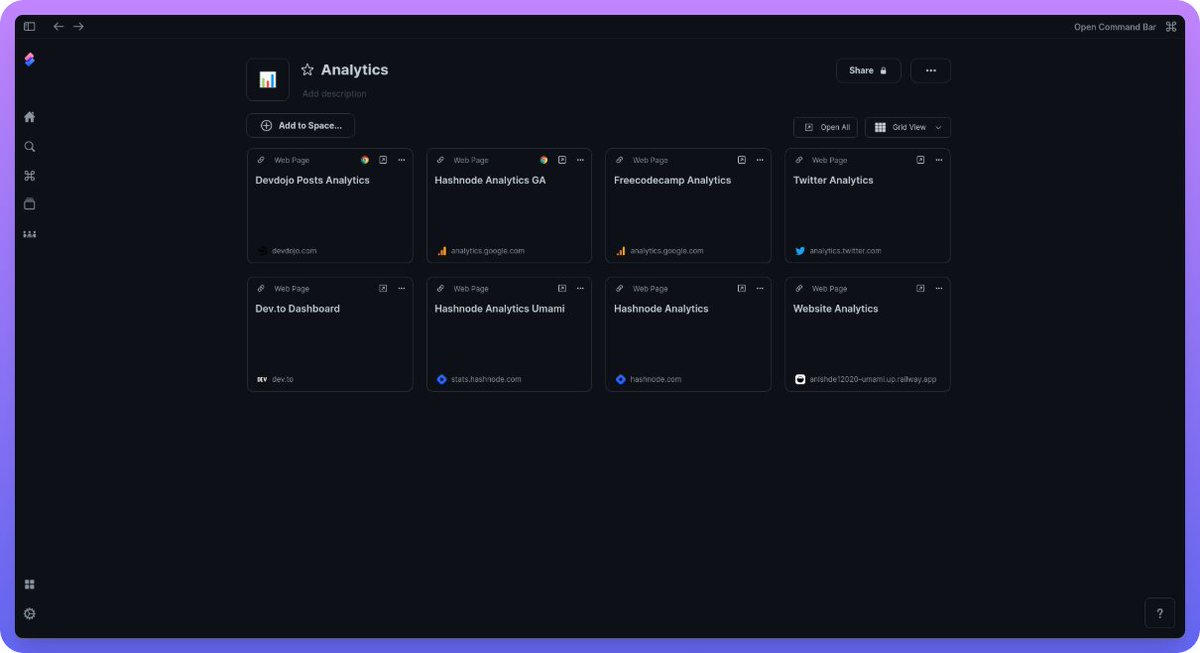
Task: Open more options on hashnode.com card
Action: 760,288
